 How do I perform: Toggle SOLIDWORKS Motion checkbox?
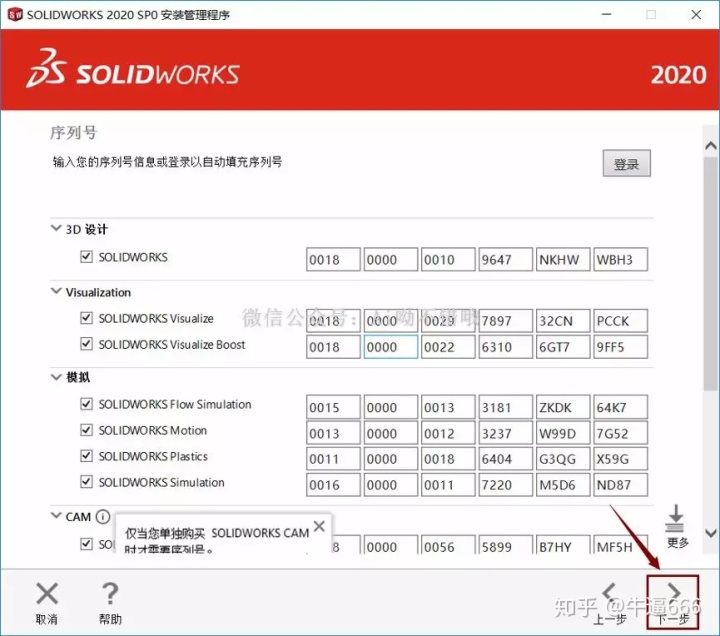click(86, 430)
